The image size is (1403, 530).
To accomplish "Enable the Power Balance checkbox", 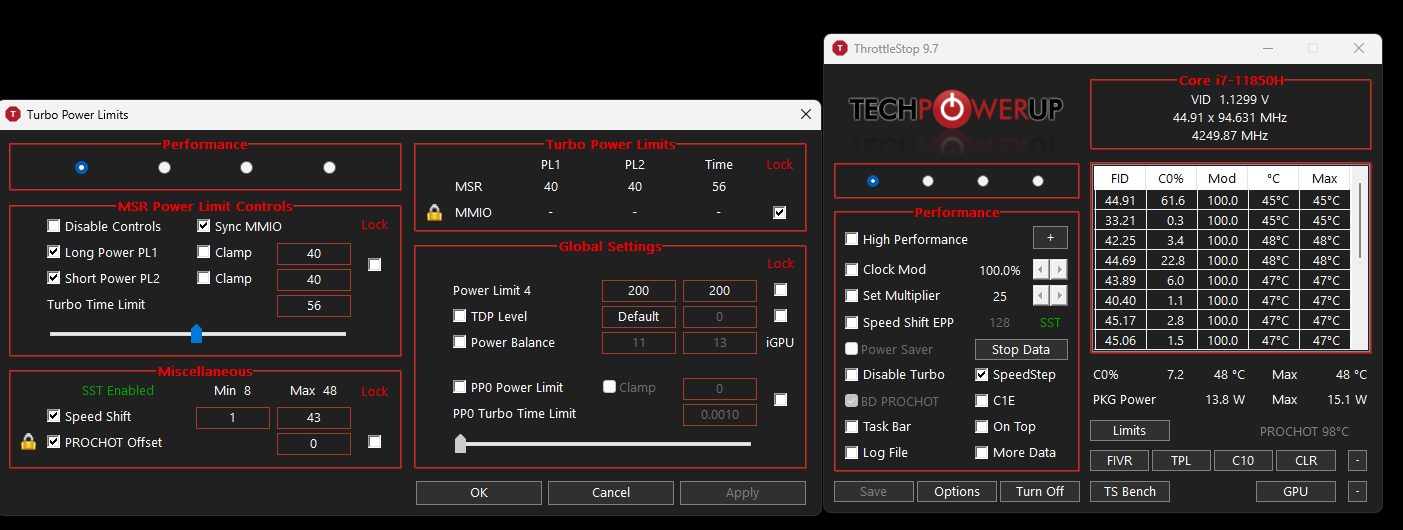I will point(460,342).
